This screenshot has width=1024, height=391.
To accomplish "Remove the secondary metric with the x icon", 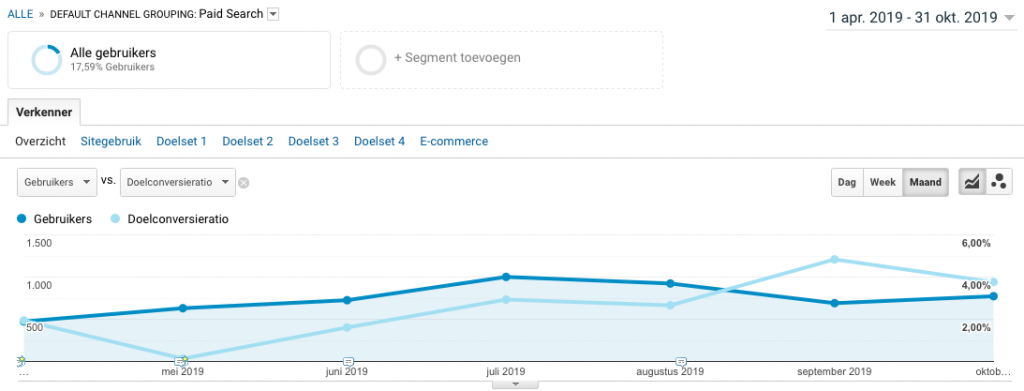I will tap(244, 183).
